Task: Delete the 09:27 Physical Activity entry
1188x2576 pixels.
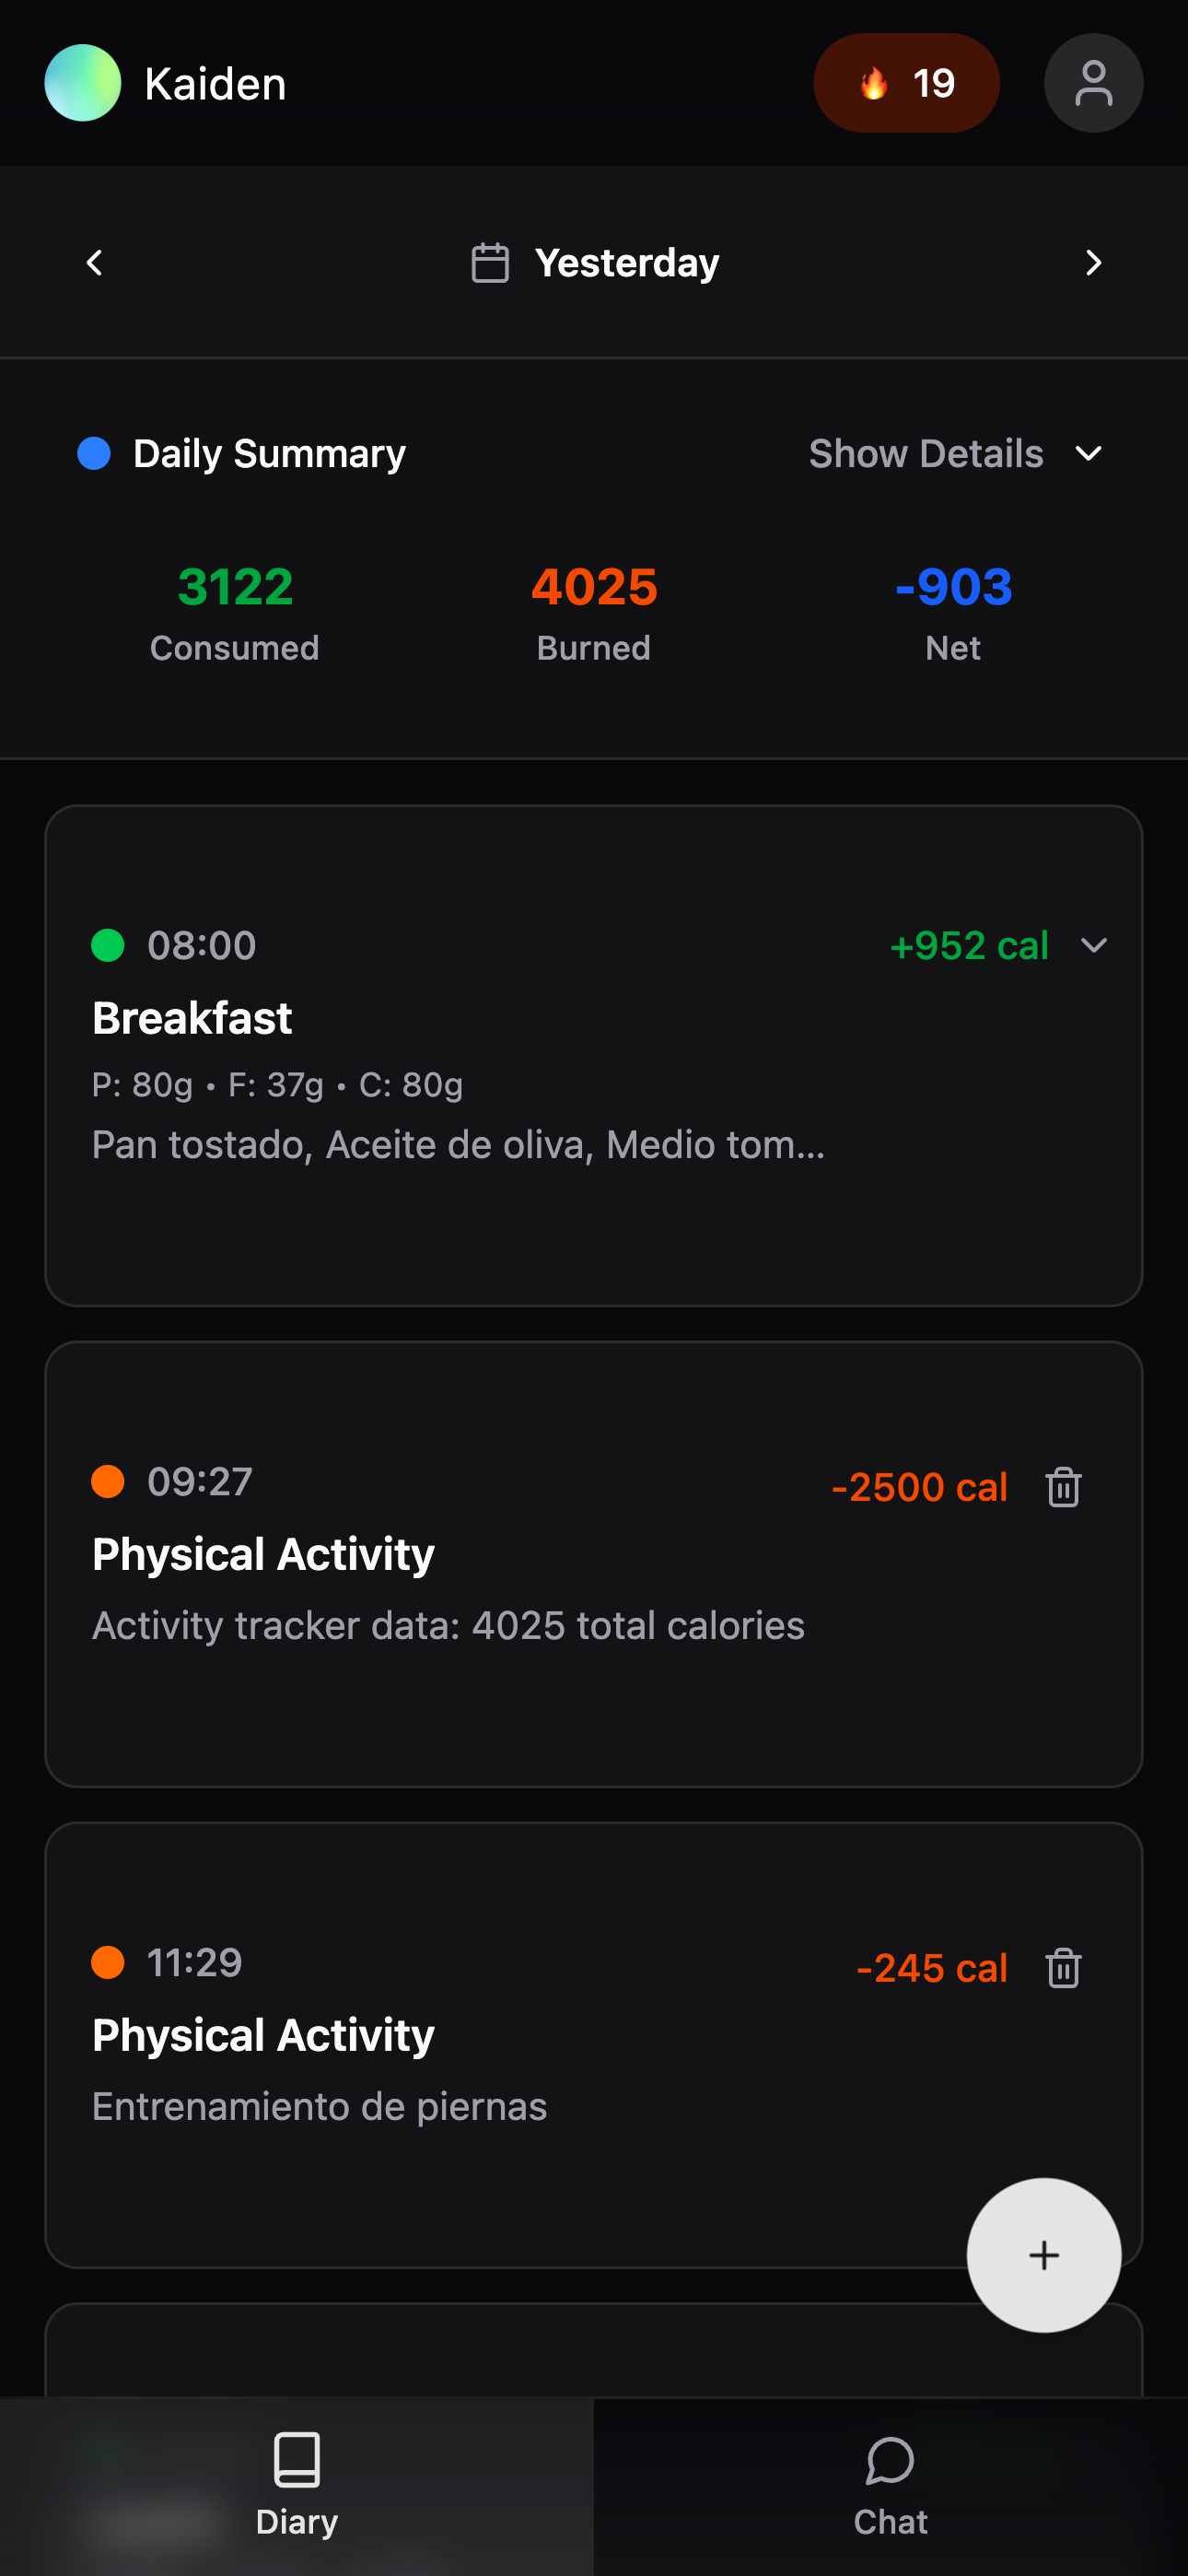Action: [1063, 1487]
